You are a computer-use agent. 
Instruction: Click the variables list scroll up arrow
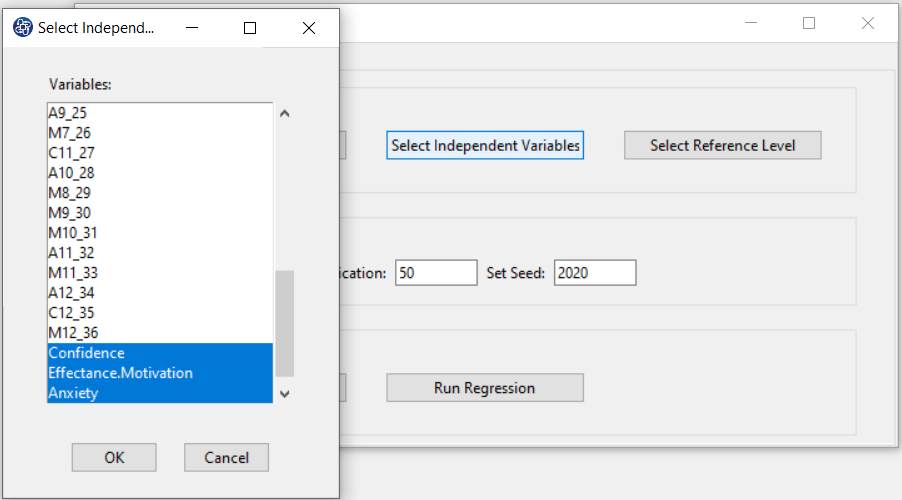tap(284, 114)
